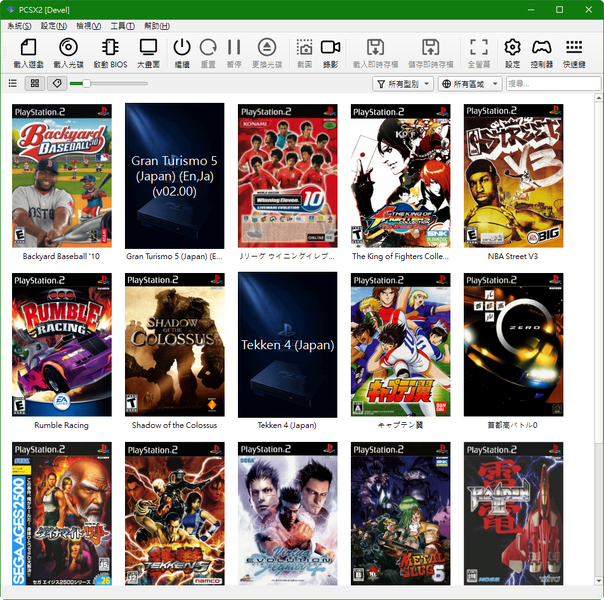The height and width of the screenshot is (600, 604).
Task: Click the Reset (重置) circular arrow icon
Action: point(208,48)
